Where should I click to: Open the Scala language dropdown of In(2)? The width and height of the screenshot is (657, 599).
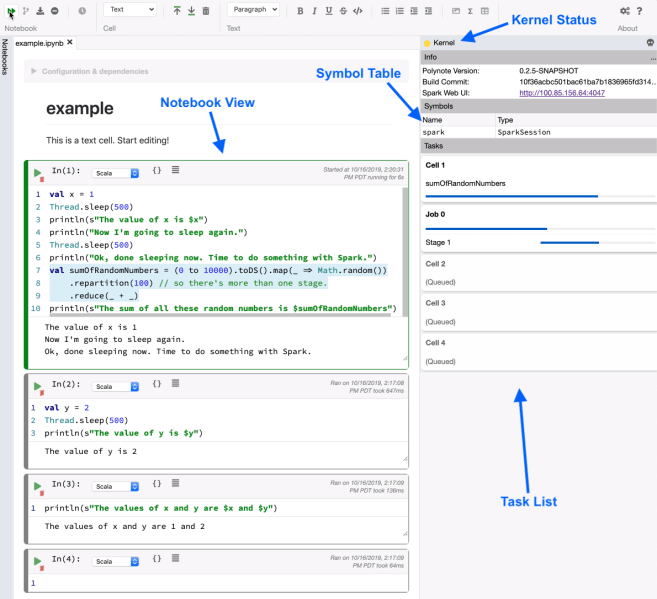[116, 386]
